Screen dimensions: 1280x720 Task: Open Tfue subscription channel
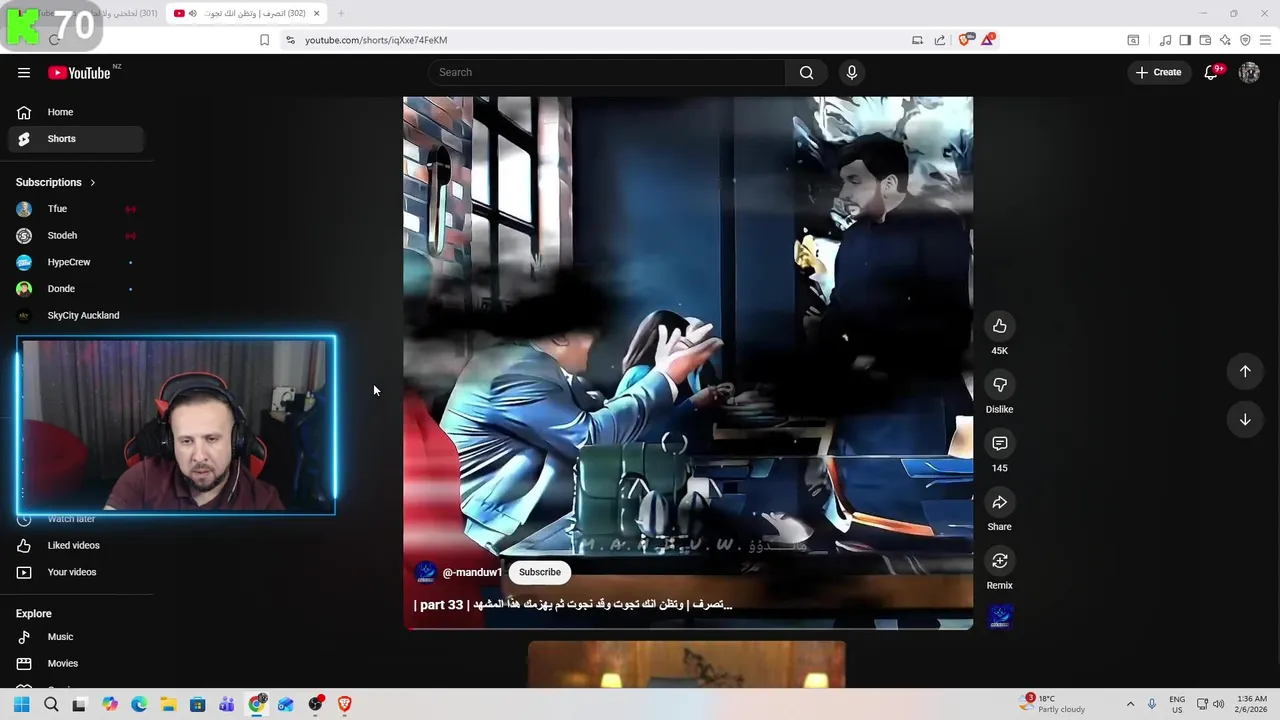(76, 209)
